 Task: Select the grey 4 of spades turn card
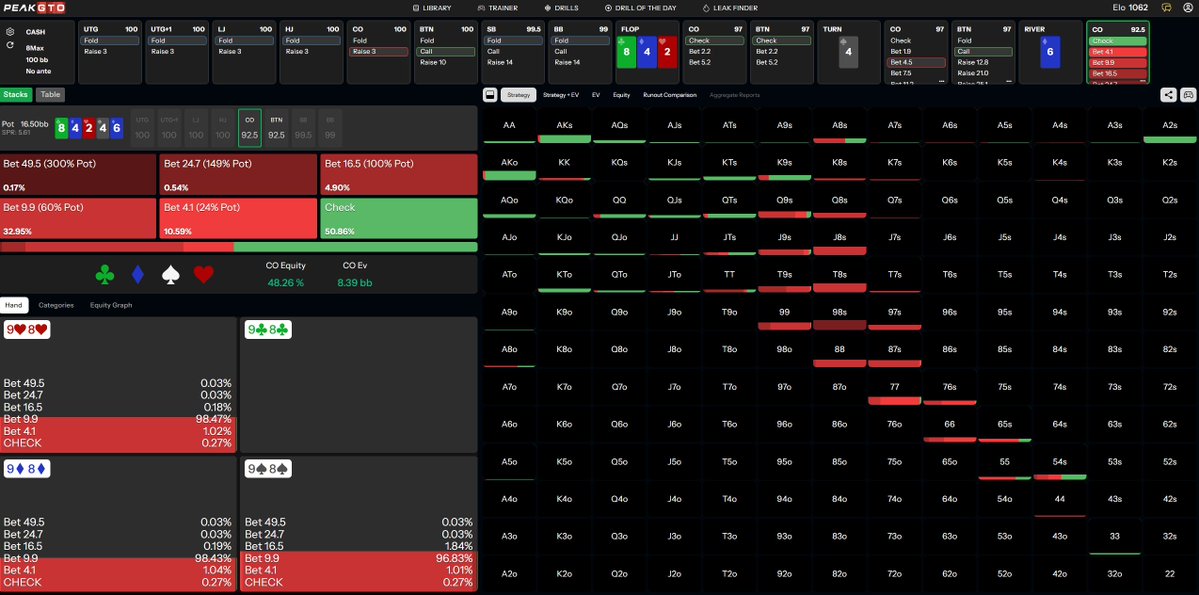pos(848,52)
